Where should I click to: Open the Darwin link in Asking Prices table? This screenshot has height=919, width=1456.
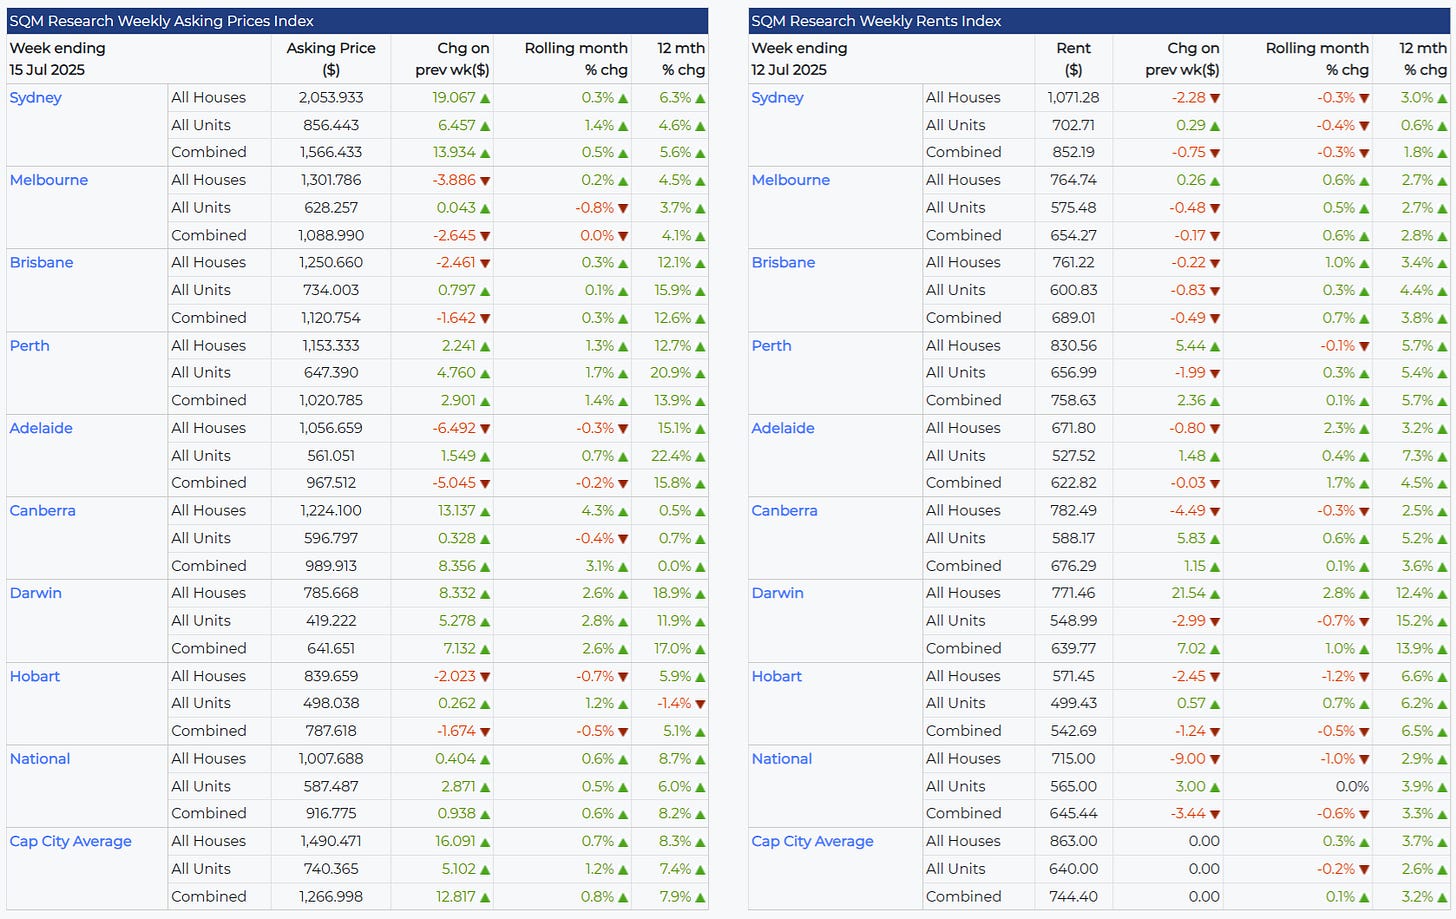(35, 593)
